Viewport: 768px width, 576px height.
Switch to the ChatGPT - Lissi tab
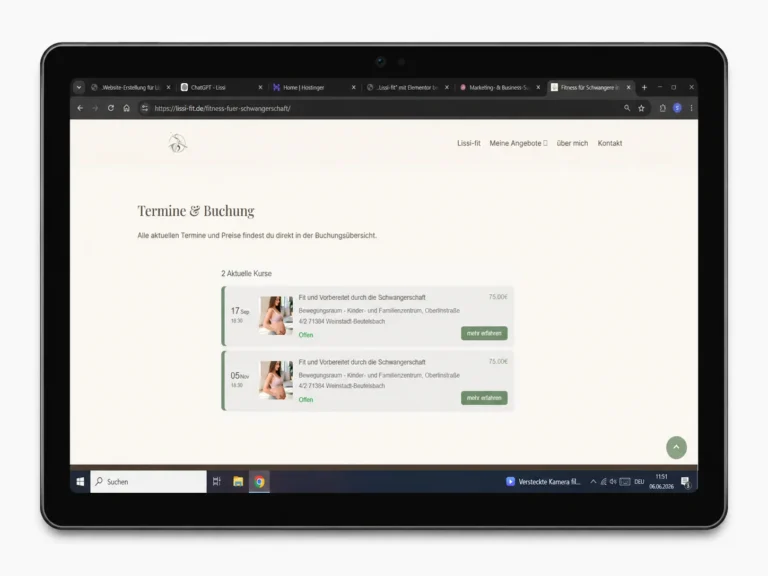[x=221, y=88]
